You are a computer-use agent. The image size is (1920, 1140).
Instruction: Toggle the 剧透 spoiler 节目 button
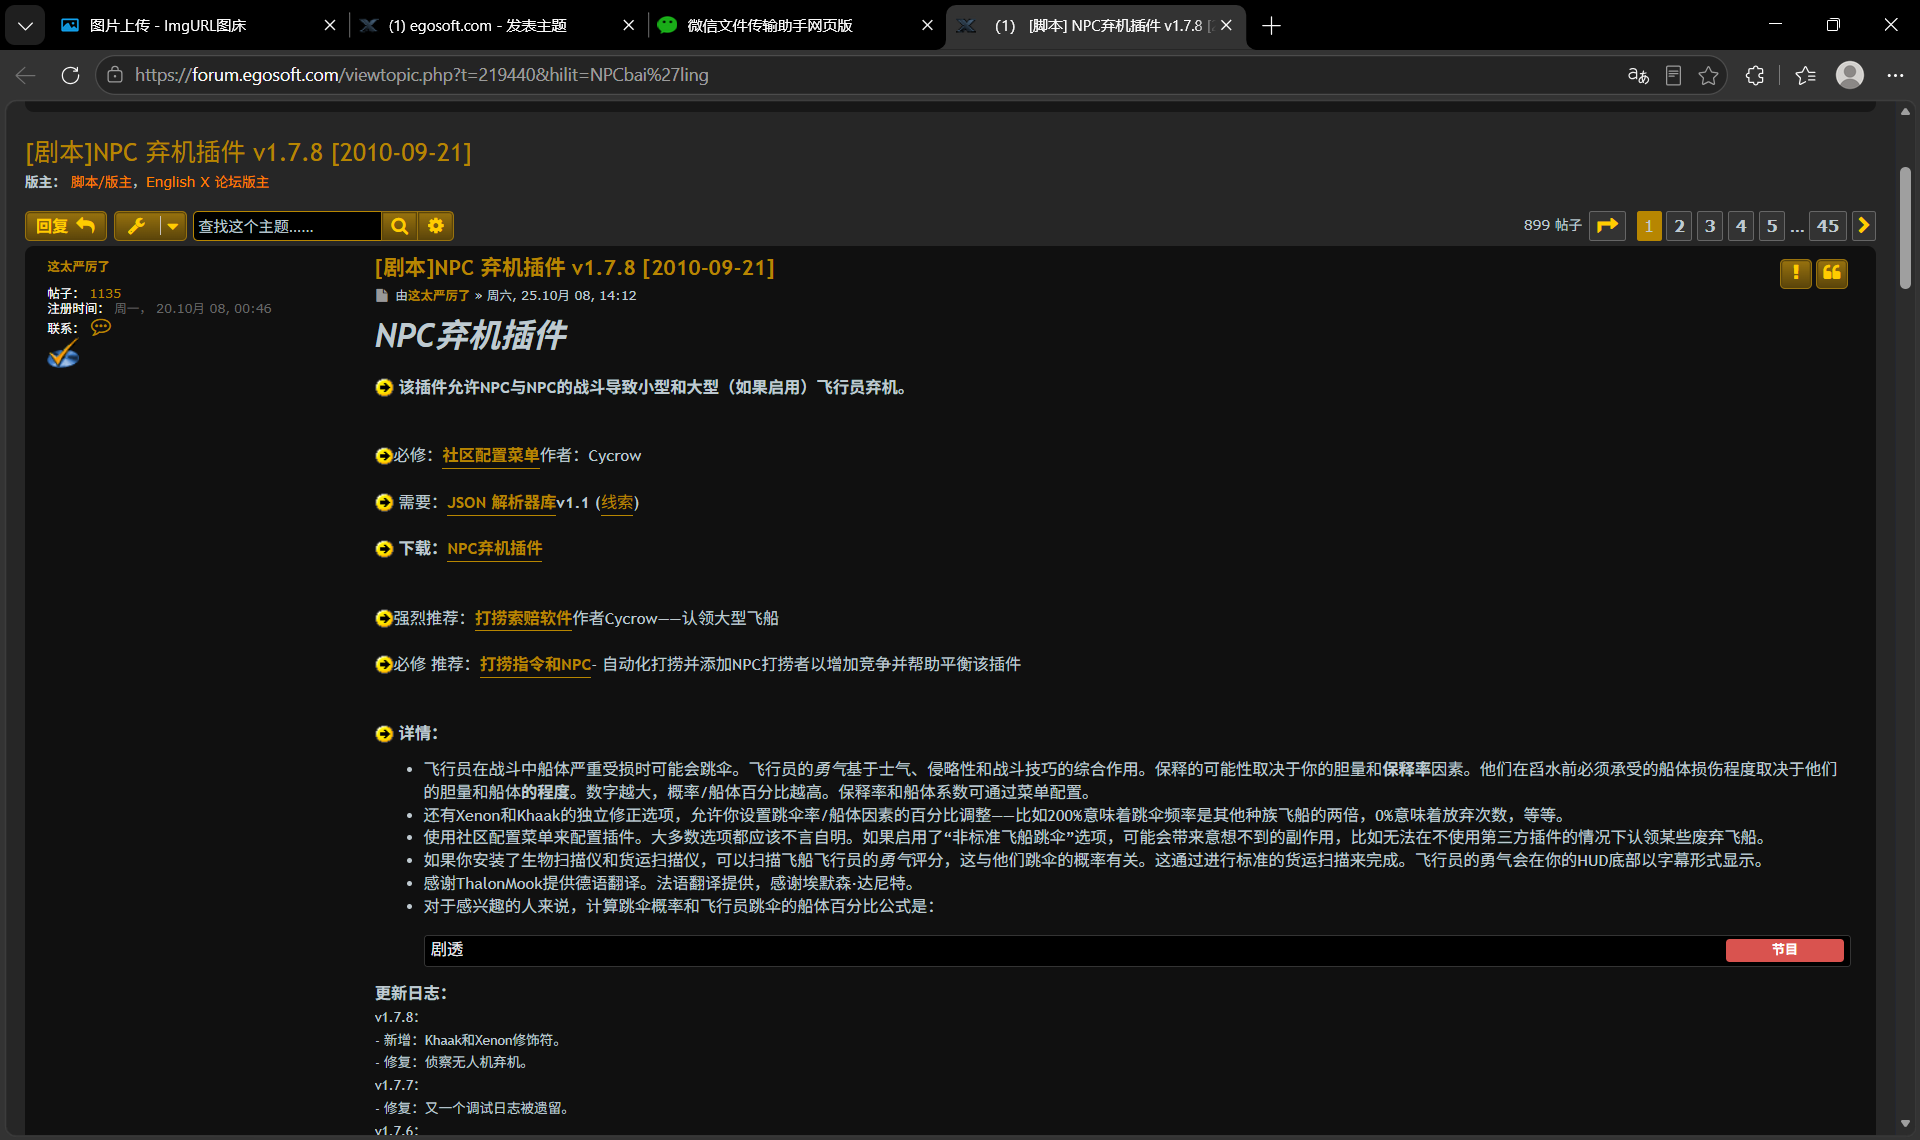click(1785, 950)
